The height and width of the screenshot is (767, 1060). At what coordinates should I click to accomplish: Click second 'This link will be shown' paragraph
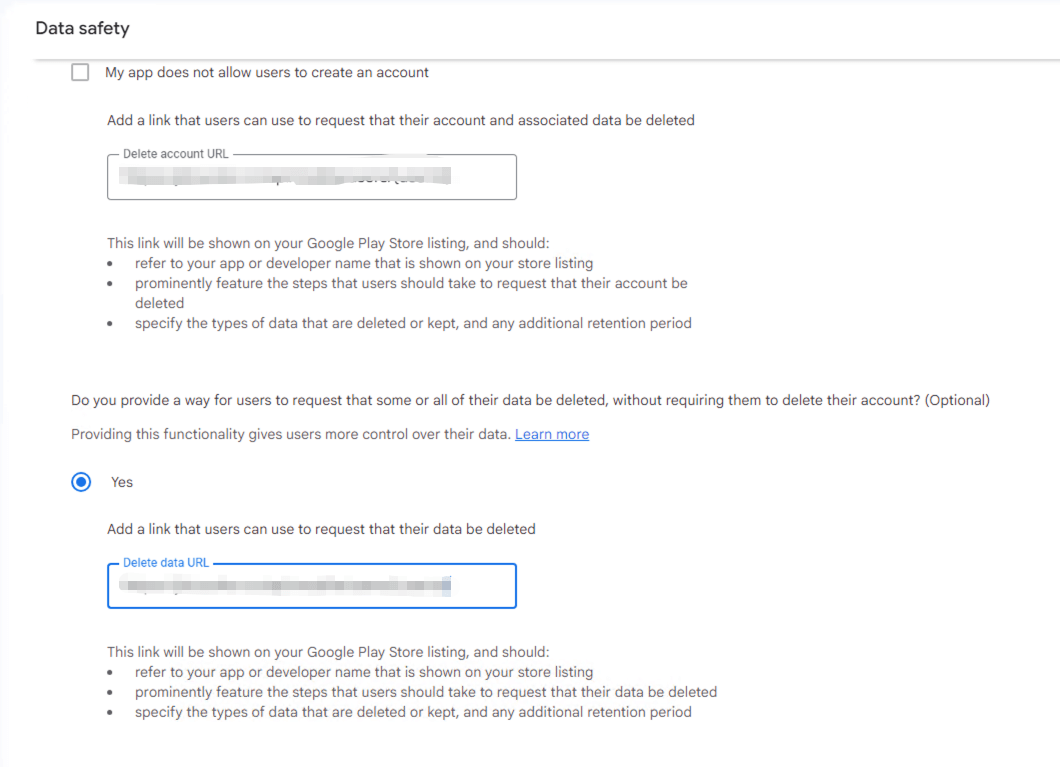pos(328,652)
